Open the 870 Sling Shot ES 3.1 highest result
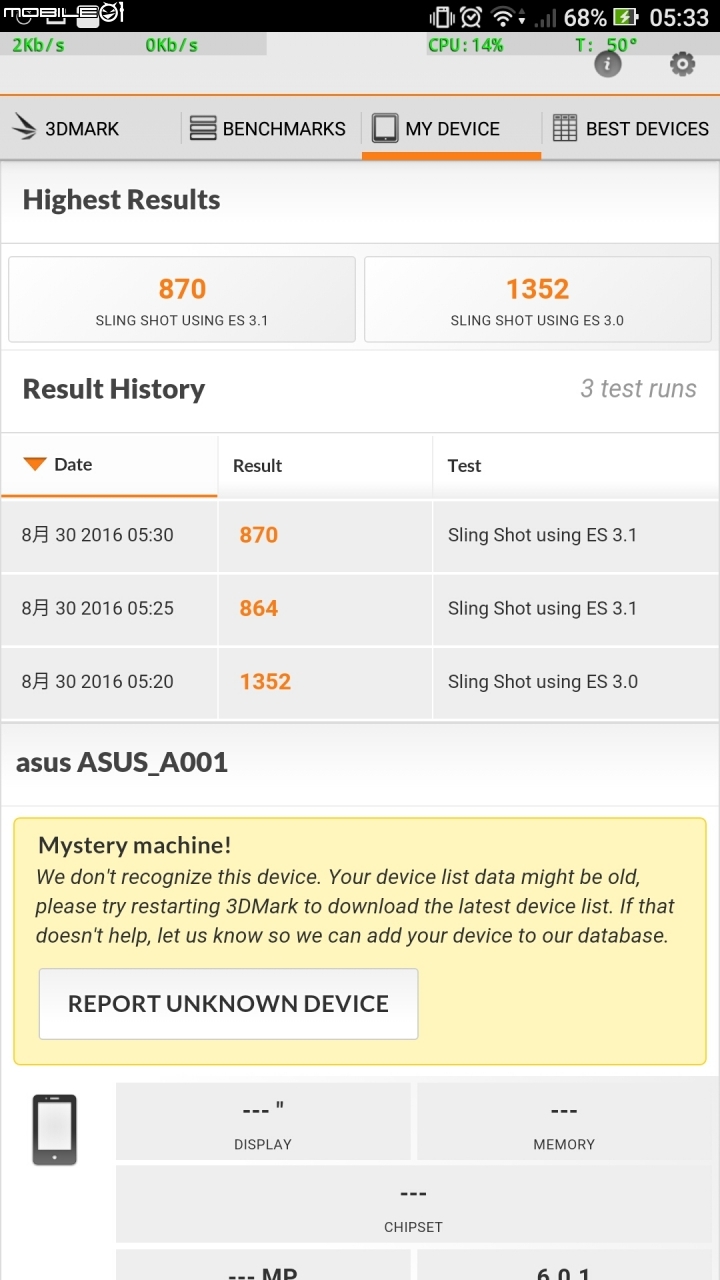The image size is (720, 1280). pyautogui.click(x=182, y=300)
